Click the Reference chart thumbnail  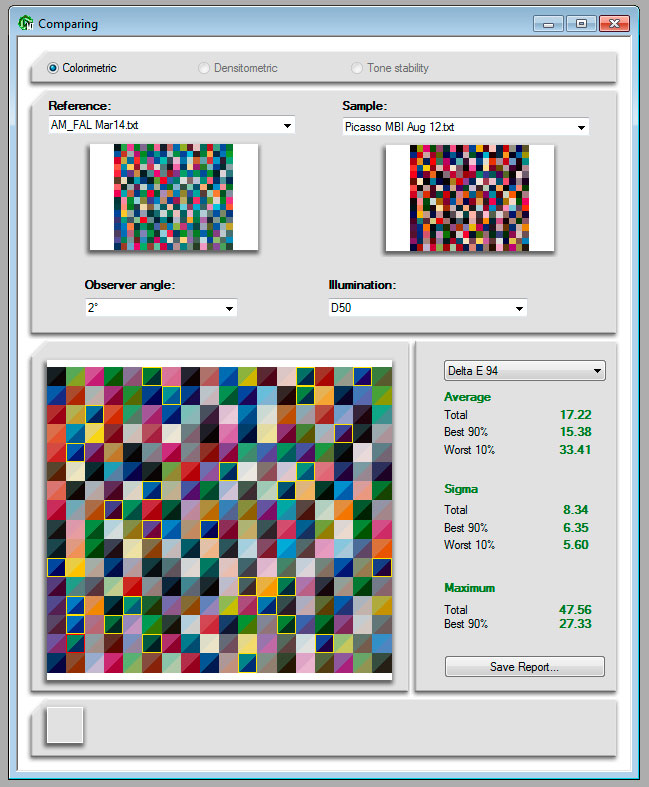173,197
